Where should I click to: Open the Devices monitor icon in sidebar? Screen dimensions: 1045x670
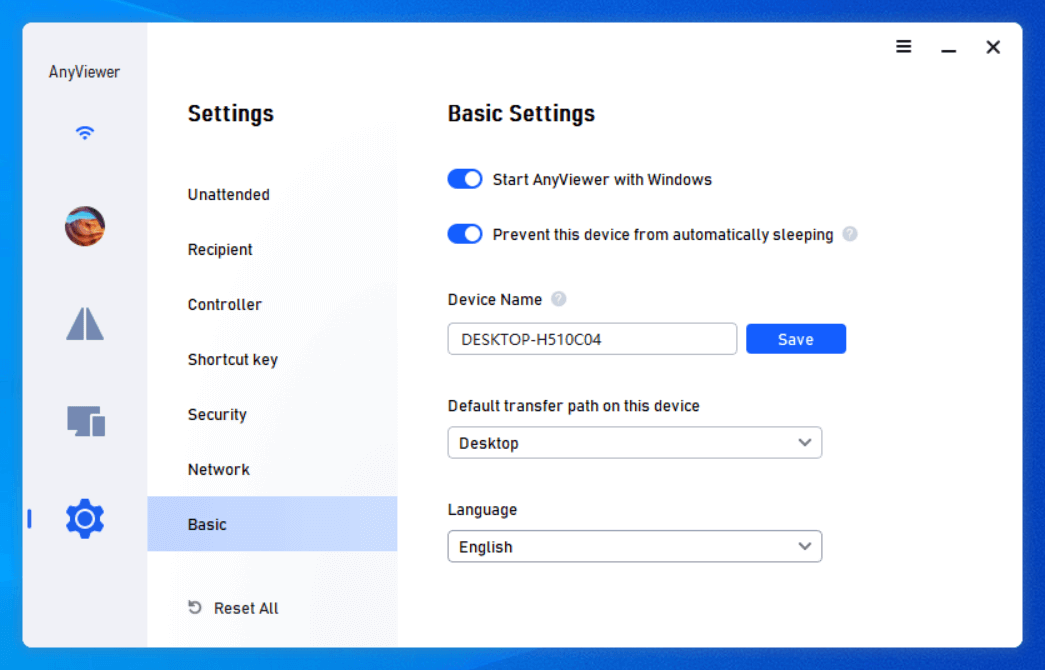click(x=86, y=421)
